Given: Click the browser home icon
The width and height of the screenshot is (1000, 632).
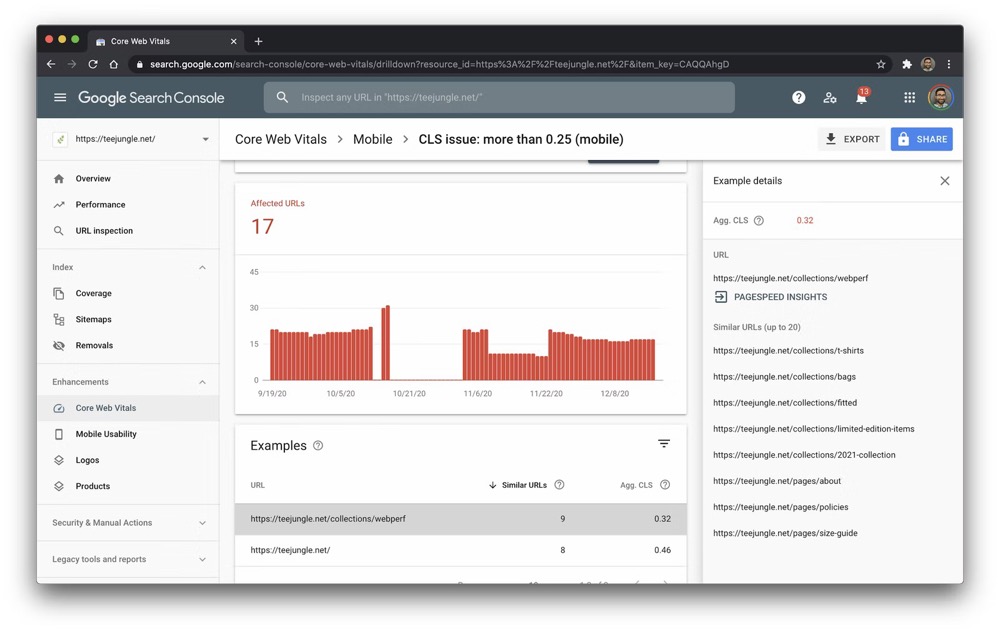Looking at the screenshot, I should [114, 64].
